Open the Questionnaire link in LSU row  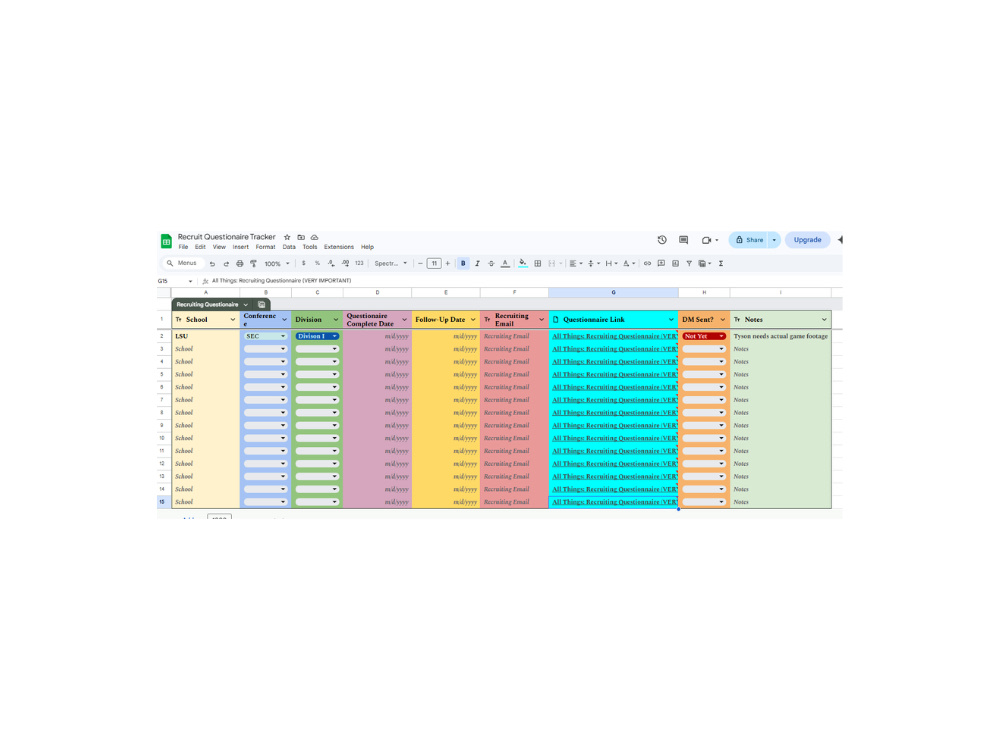pyautogui.click(x=614, y=336)
